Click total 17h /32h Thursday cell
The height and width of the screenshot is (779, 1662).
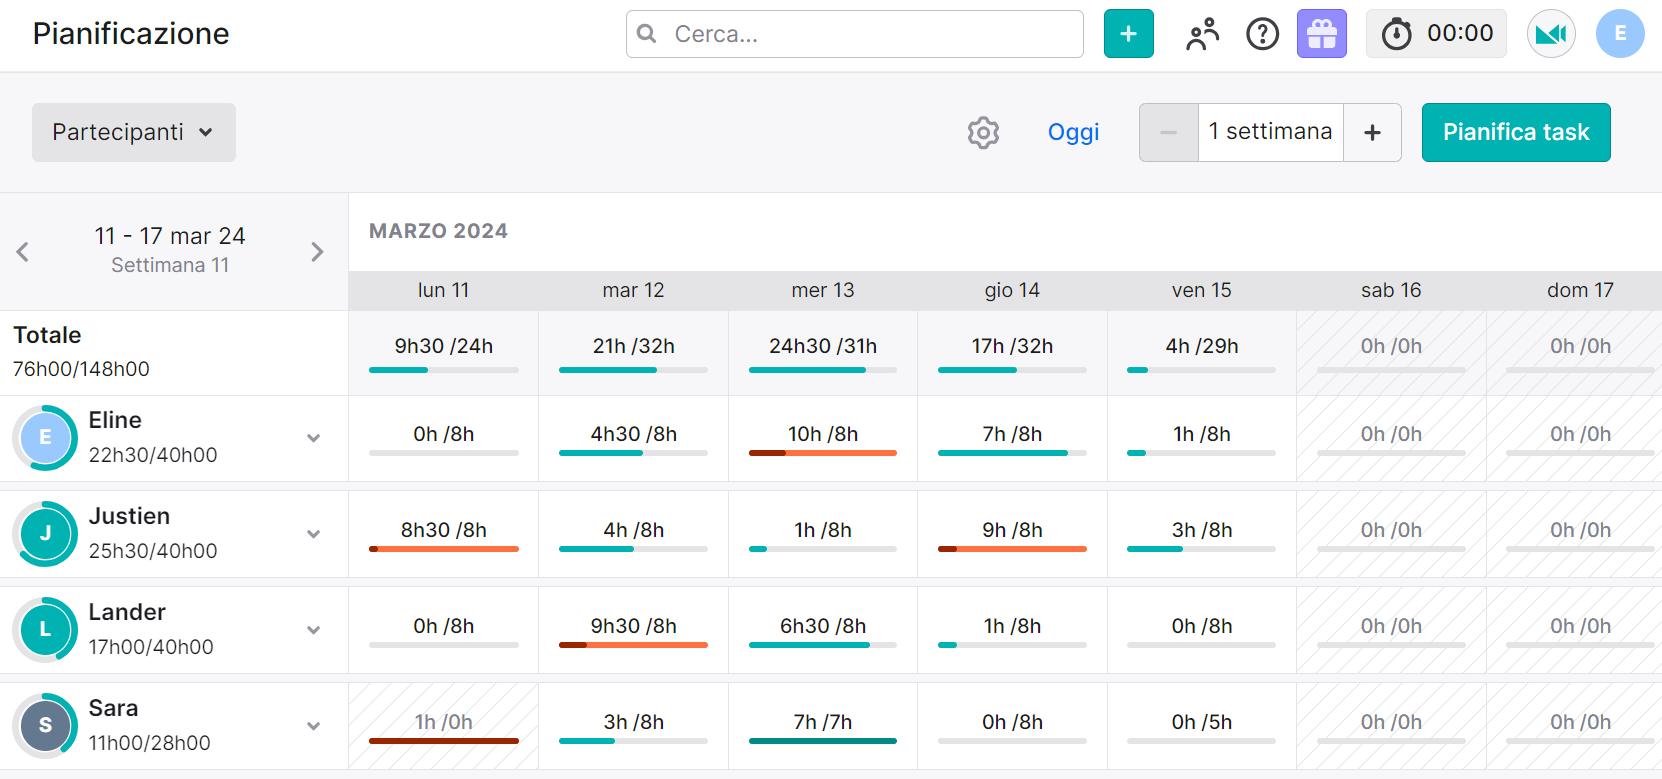(1012, 353)
